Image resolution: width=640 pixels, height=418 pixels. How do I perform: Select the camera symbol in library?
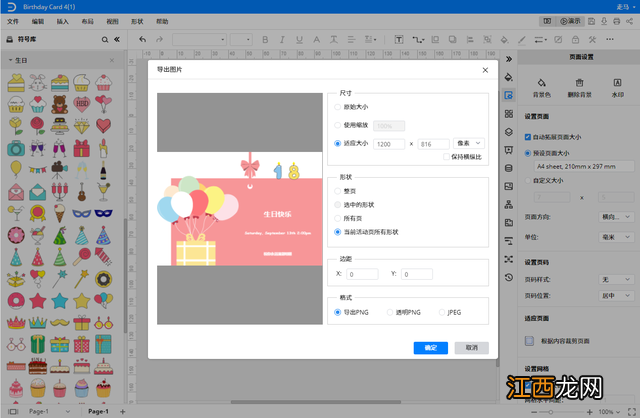(16, 148)
